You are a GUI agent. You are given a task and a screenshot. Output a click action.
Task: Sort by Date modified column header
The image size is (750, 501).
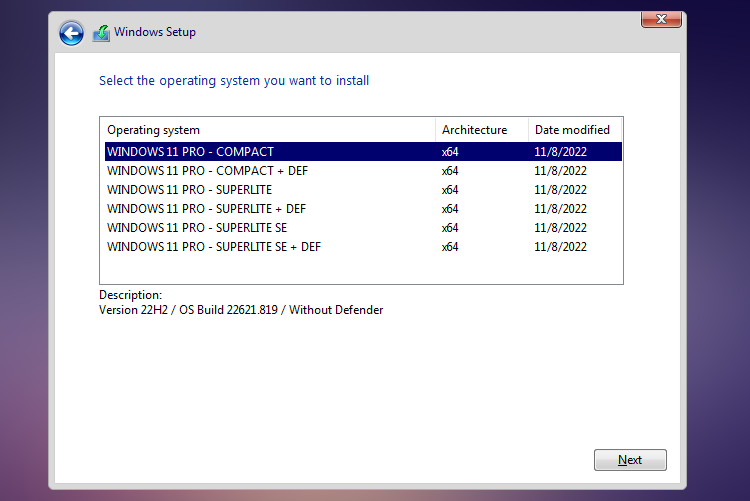point(574,130)
